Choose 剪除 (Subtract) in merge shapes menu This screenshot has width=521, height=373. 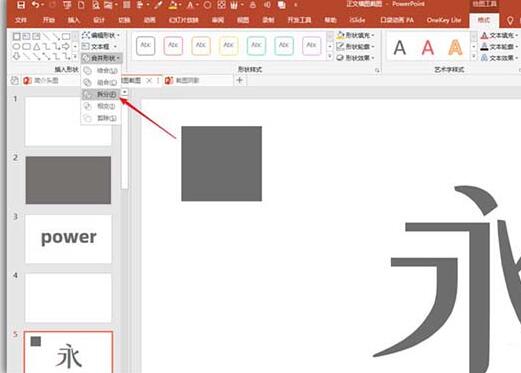pyautogui.click(x=101, y=118)
